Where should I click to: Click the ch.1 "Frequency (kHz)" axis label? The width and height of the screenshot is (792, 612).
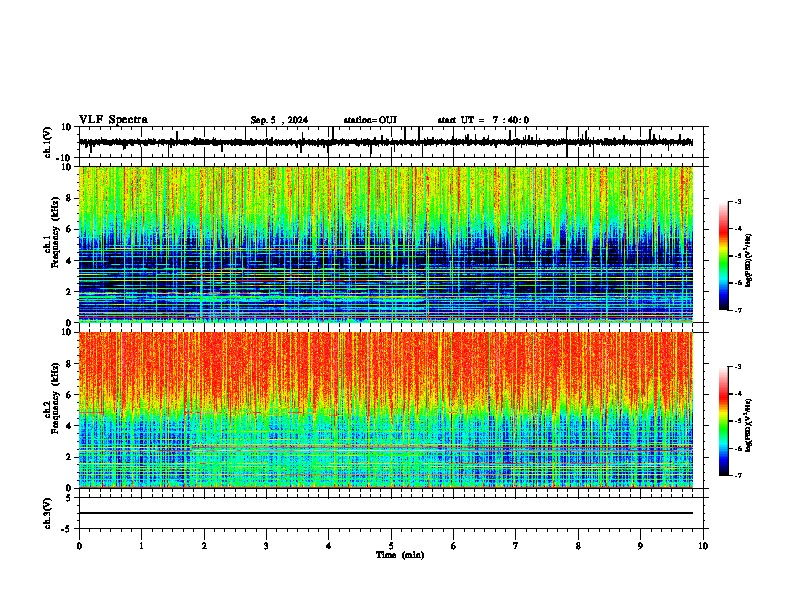click(x=55, y=233)
